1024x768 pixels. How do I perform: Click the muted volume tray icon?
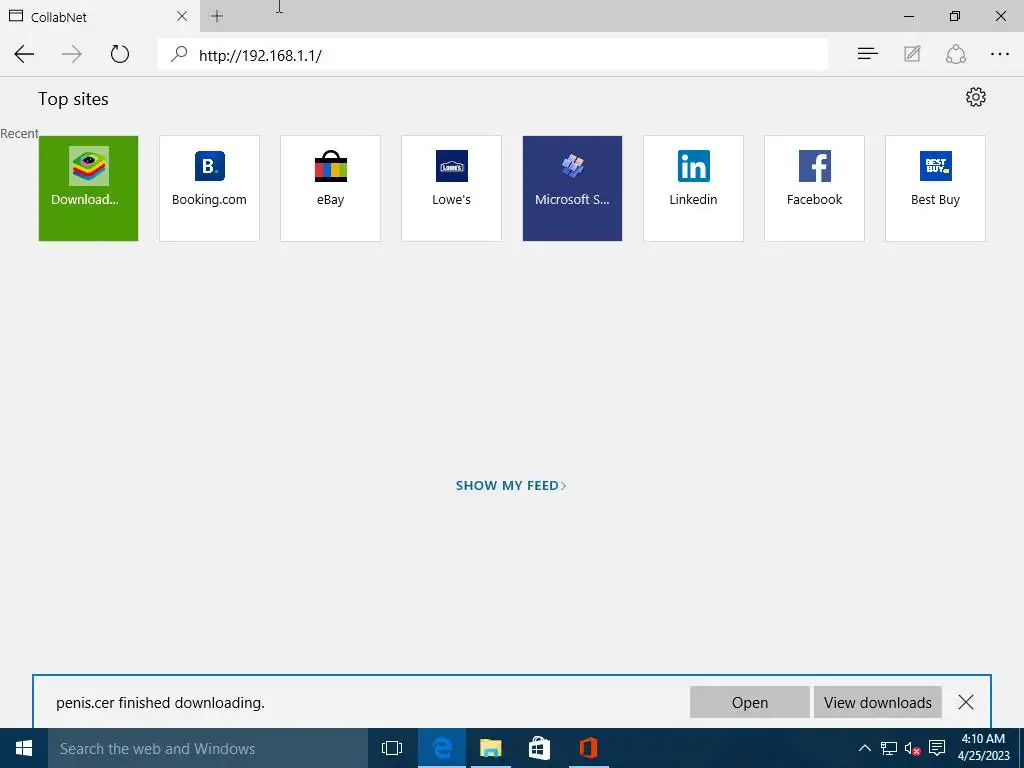912,748
